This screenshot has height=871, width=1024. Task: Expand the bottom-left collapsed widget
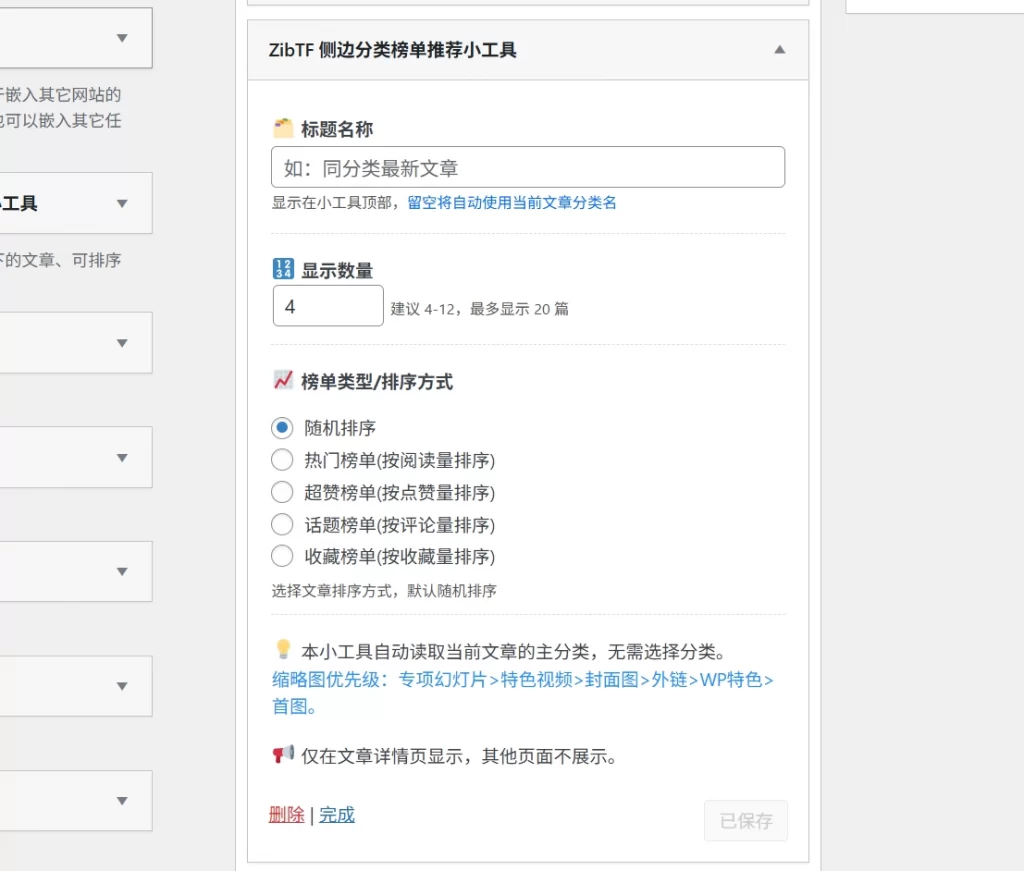(121, 800)
